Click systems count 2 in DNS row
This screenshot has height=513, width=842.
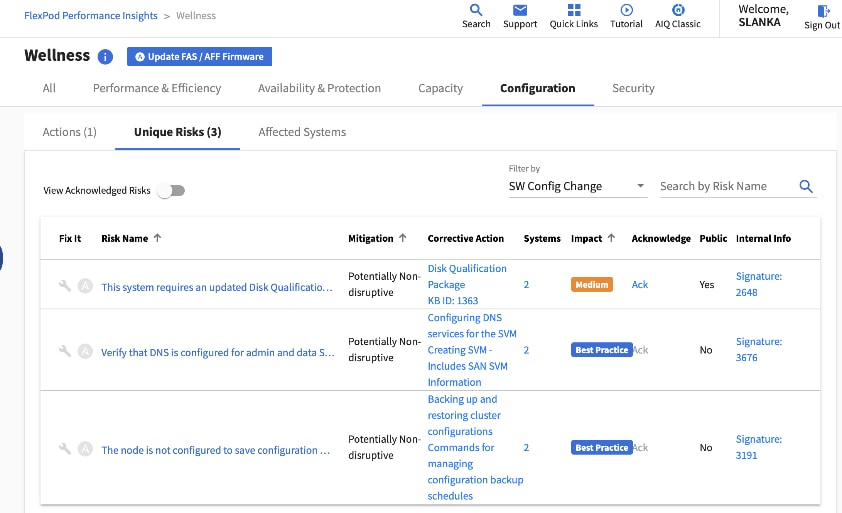[x=526, y=350]
